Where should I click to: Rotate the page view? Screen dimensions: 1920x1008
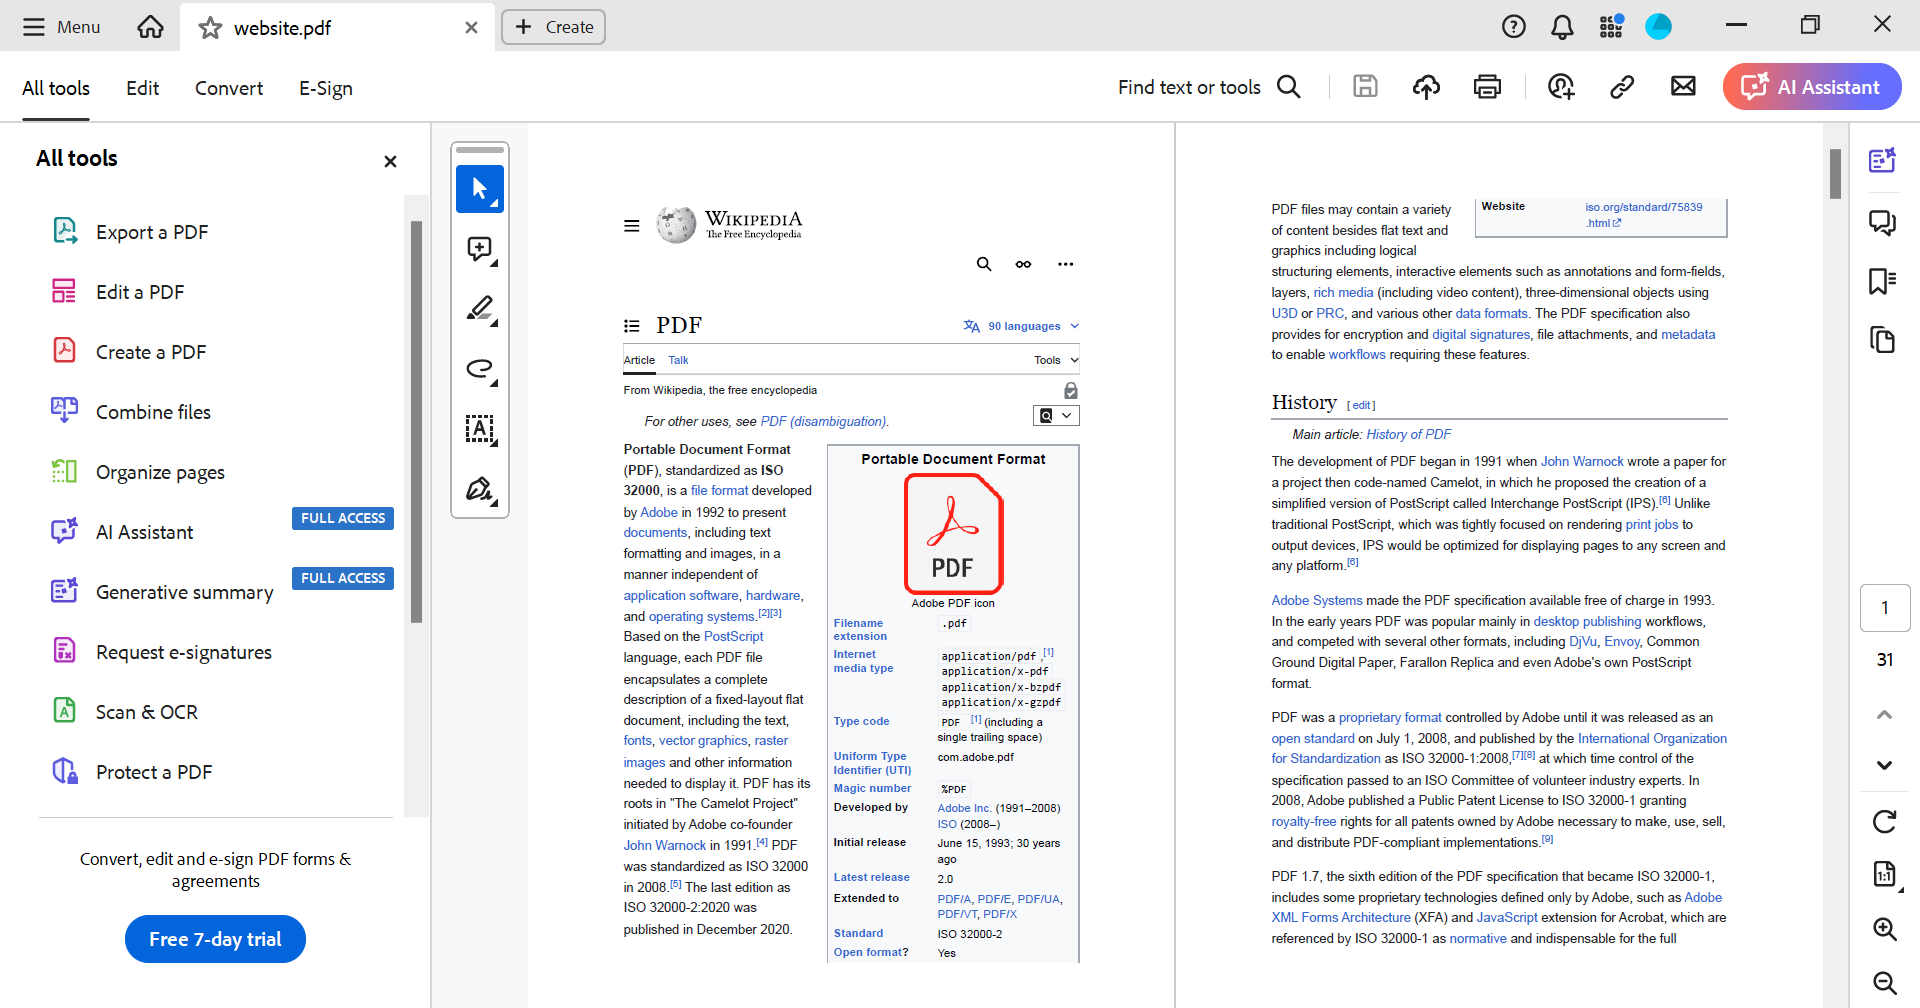(x=1884, y=822)
